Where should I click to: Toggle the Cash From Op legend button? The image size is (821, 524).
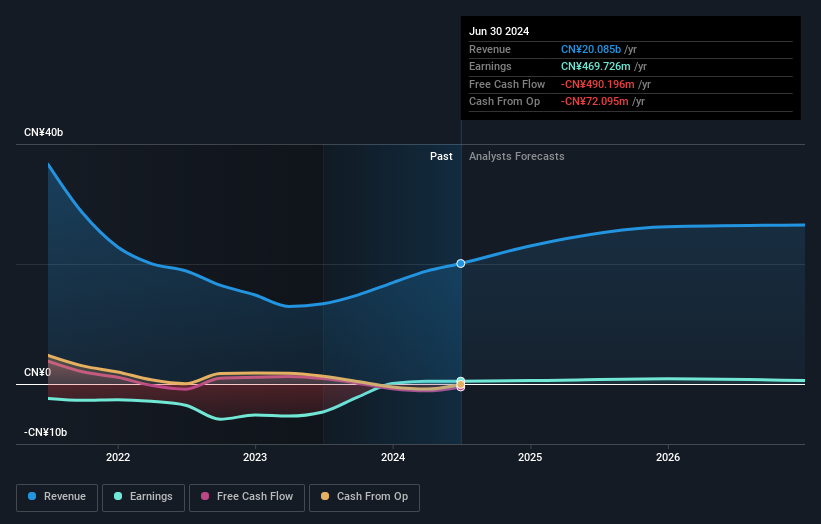click(364, 497)
